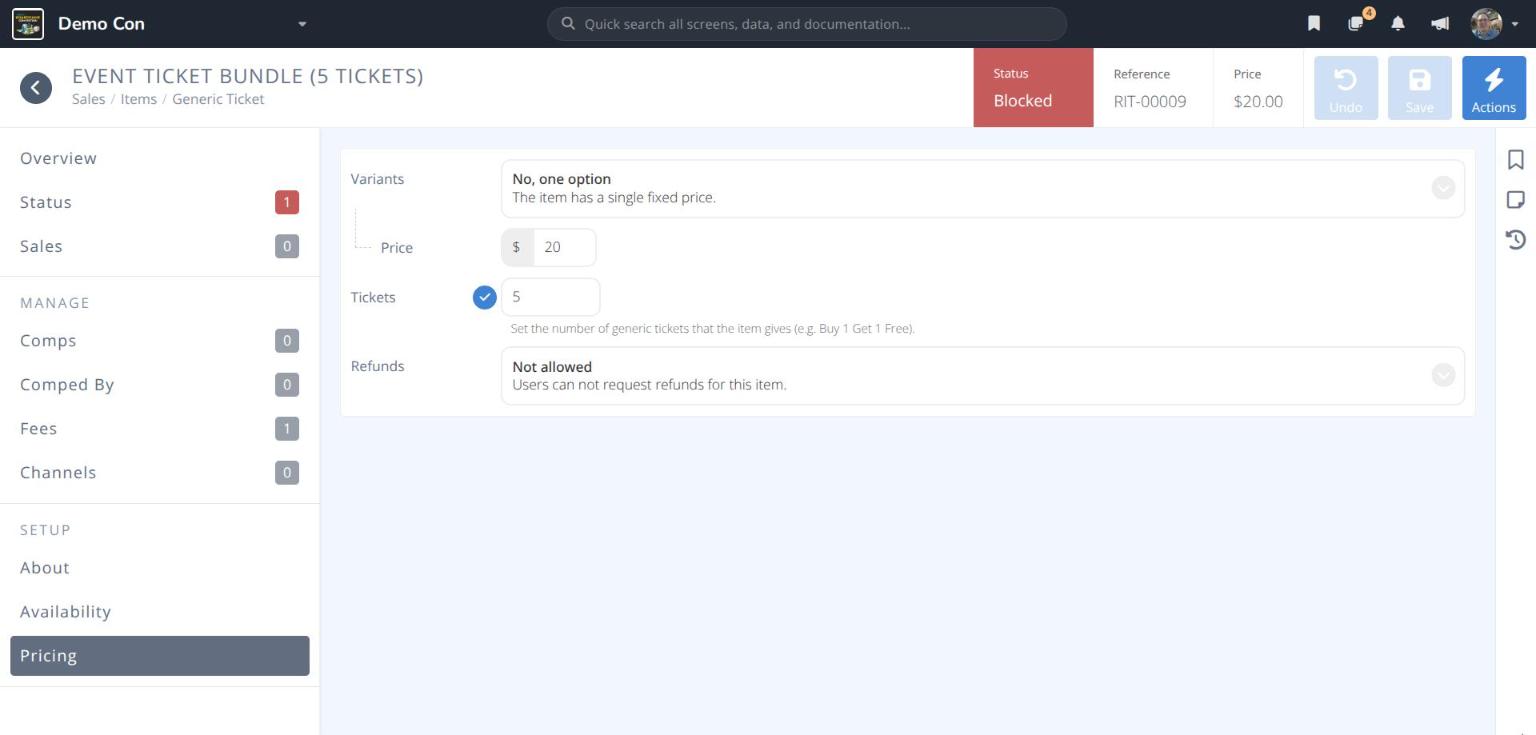Open the Actions menu button
Screen dimensions: 1536x735
pyautogui.click(x=1494, y=88)
